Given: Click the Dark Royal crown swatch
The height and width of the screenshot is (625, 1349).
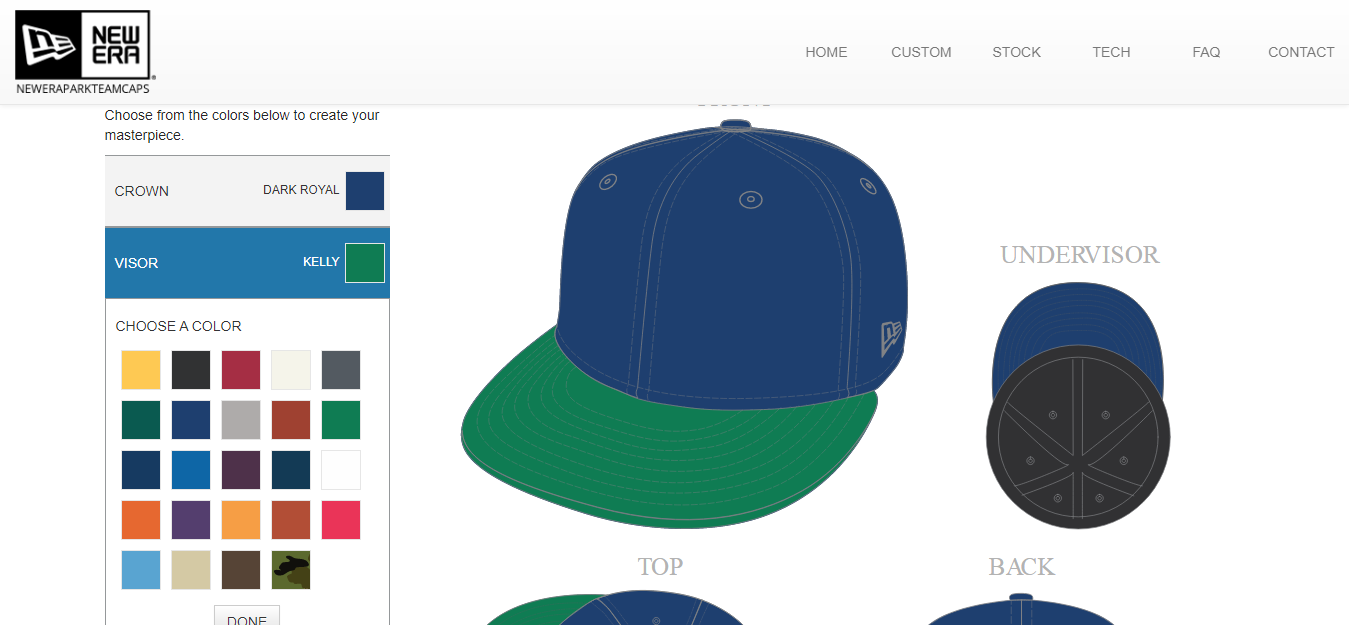Looking at the screenshot, I should click(365, 191).
